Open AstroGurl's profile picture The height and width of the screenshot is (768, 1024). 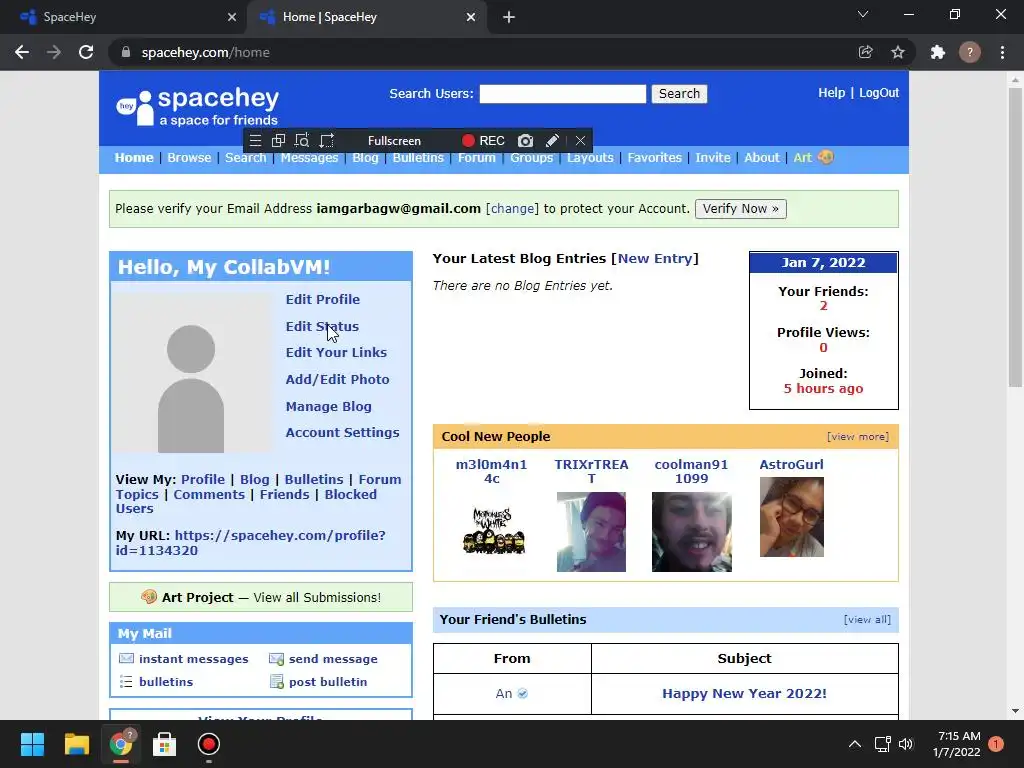[792, 517]
